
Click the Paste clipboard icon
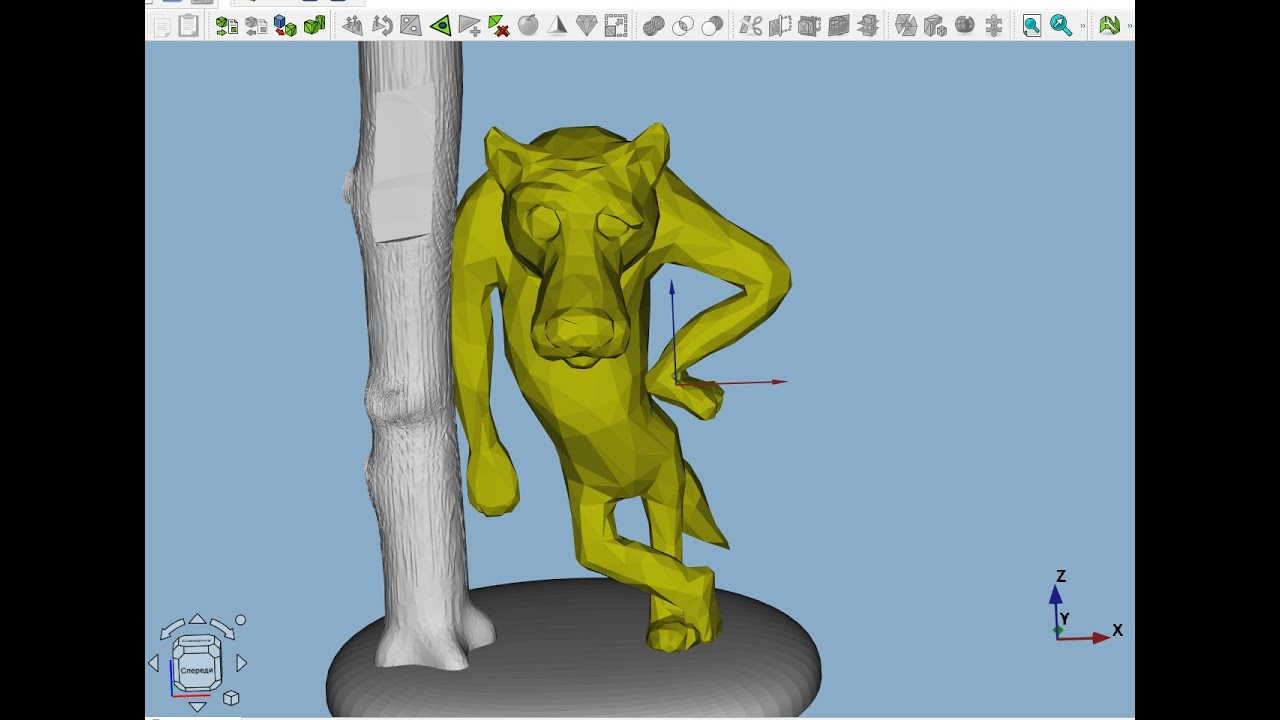tap(188, 26)
